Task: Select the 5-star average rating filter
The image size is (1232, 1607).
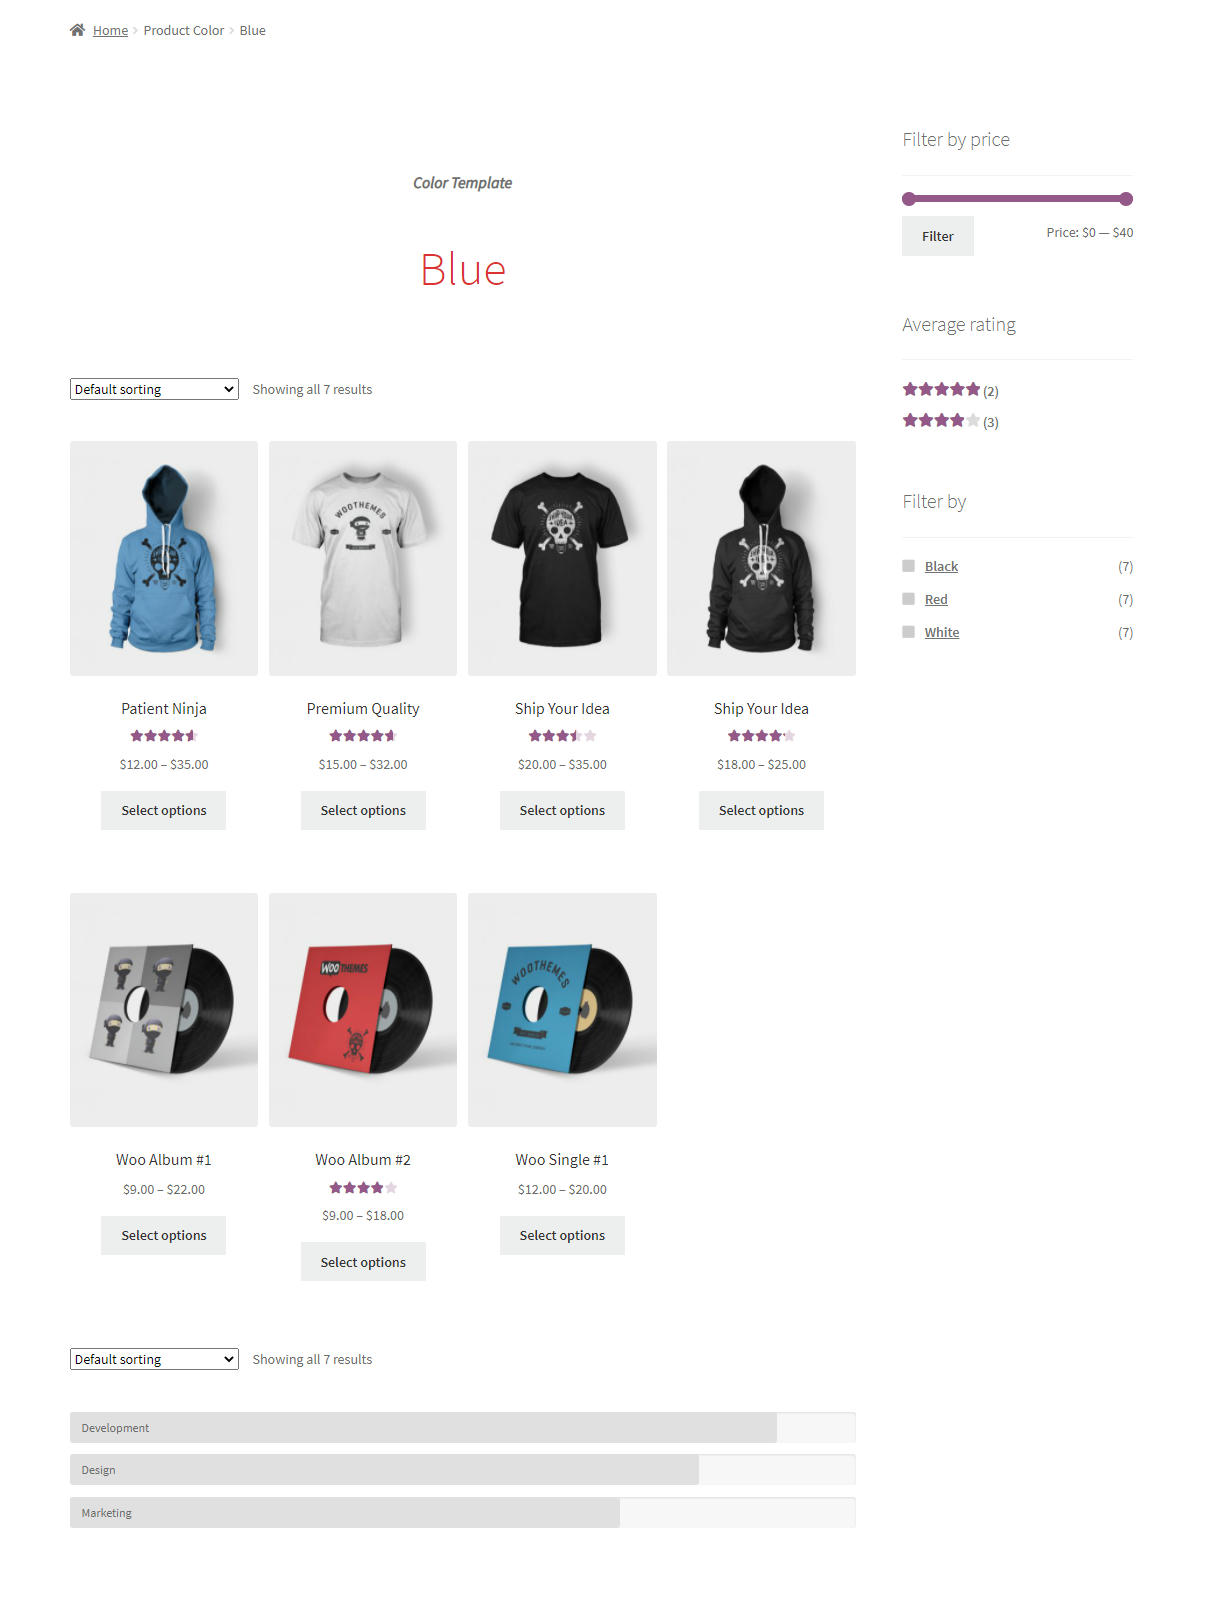Action: point(941,390)
